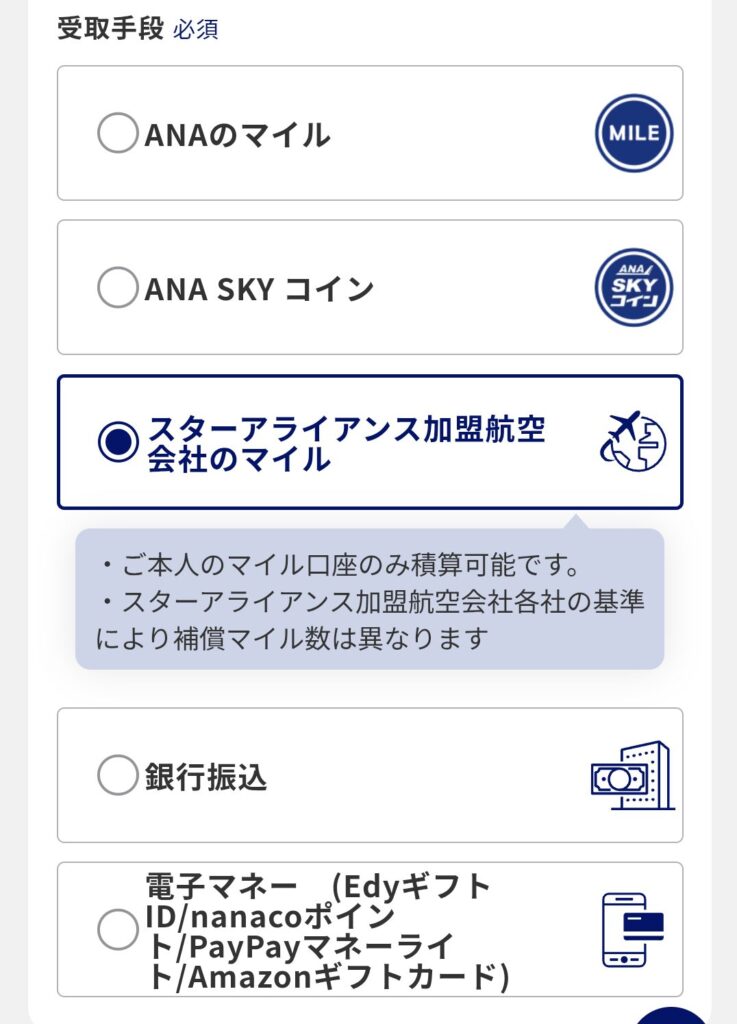Pick the 電子マネー radio button
Screen dimensions: 737x1024
(x=117, y=930)
